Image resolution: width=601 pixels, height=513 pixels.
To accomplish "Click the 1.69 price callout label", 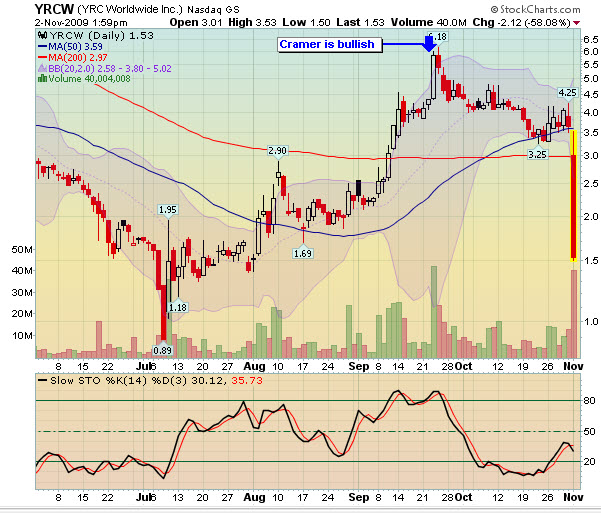I will coord(303,253).
